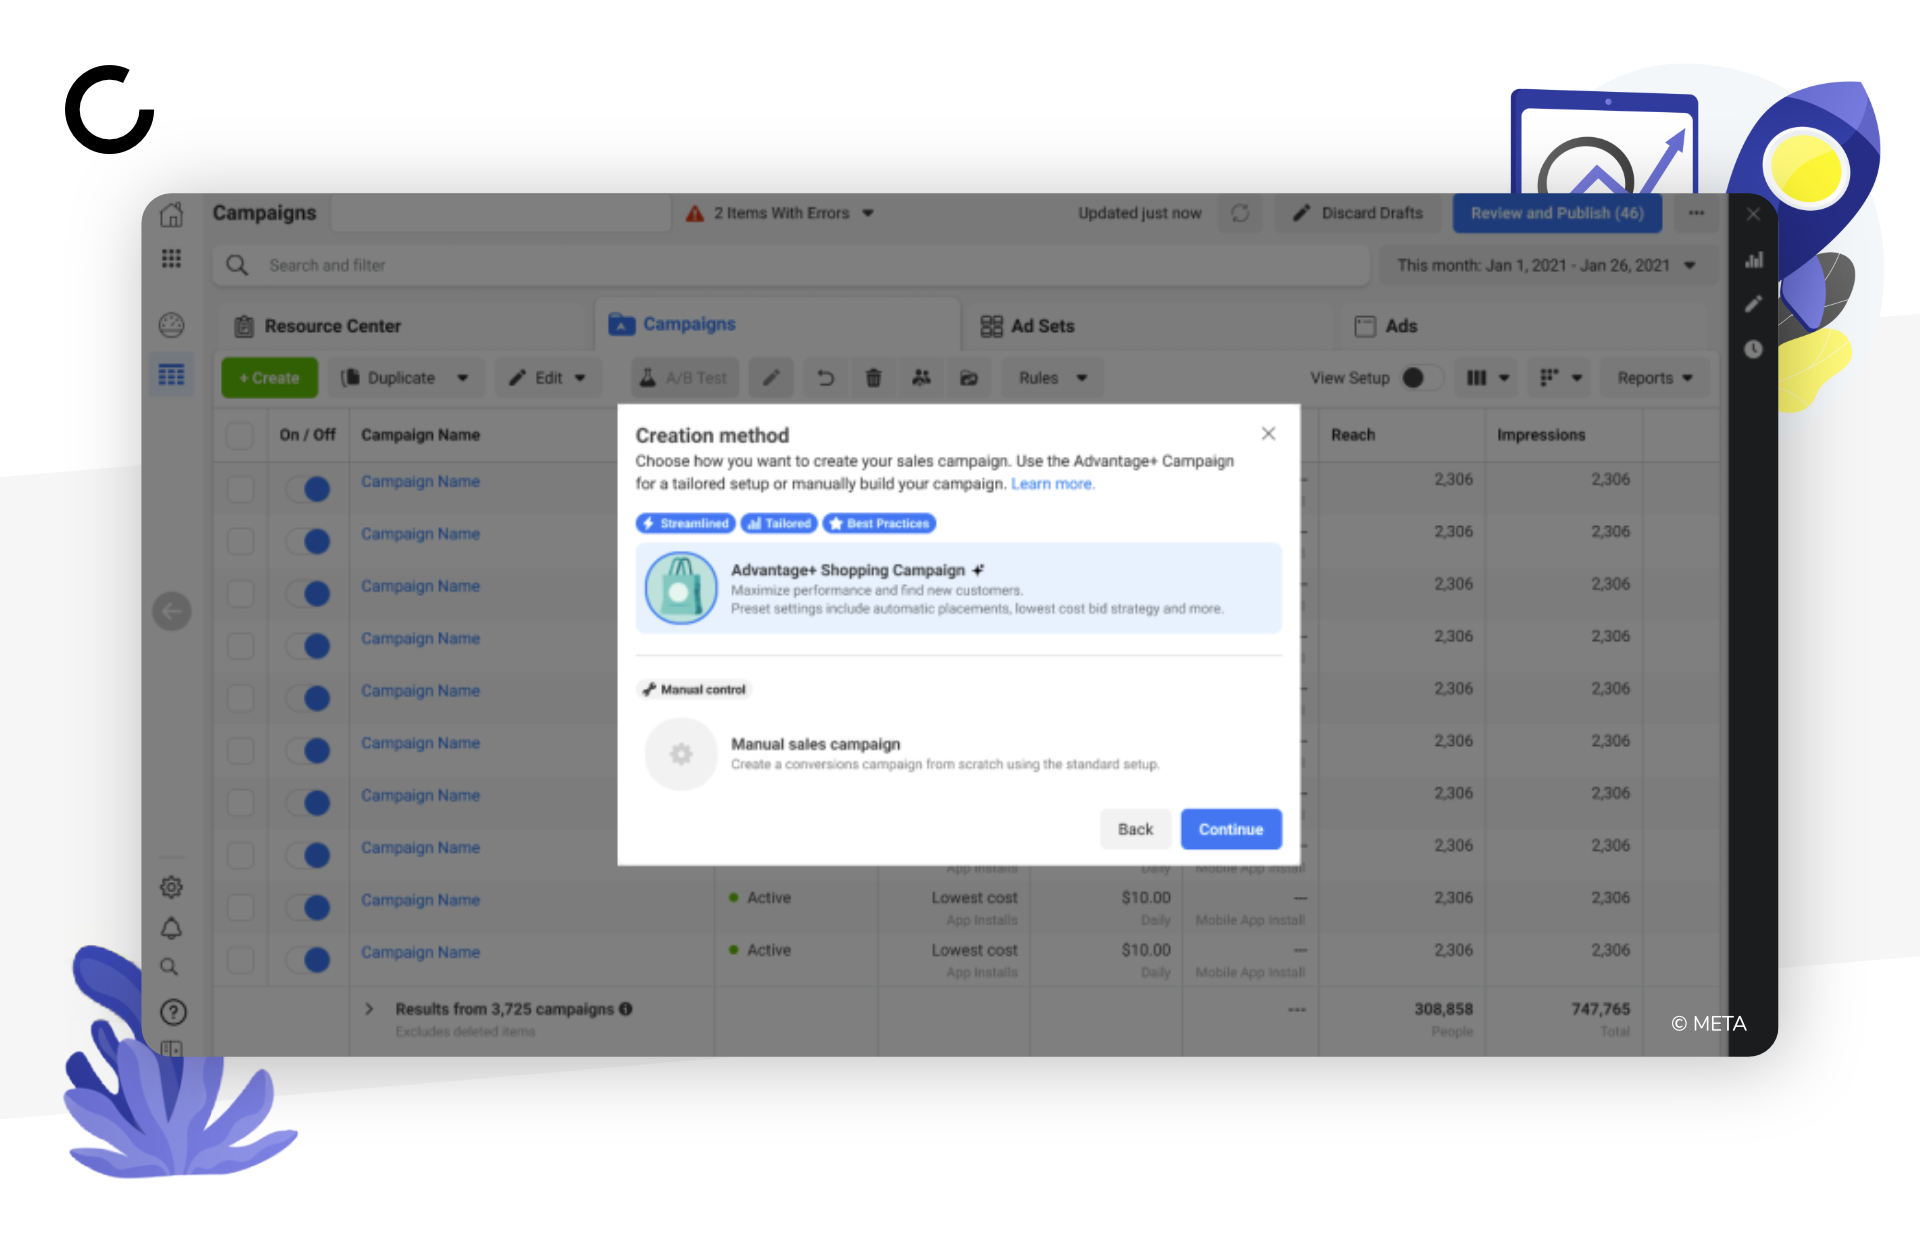
Task: Switch off the first campaign's On/Off toggle
Action: point(308,489)
